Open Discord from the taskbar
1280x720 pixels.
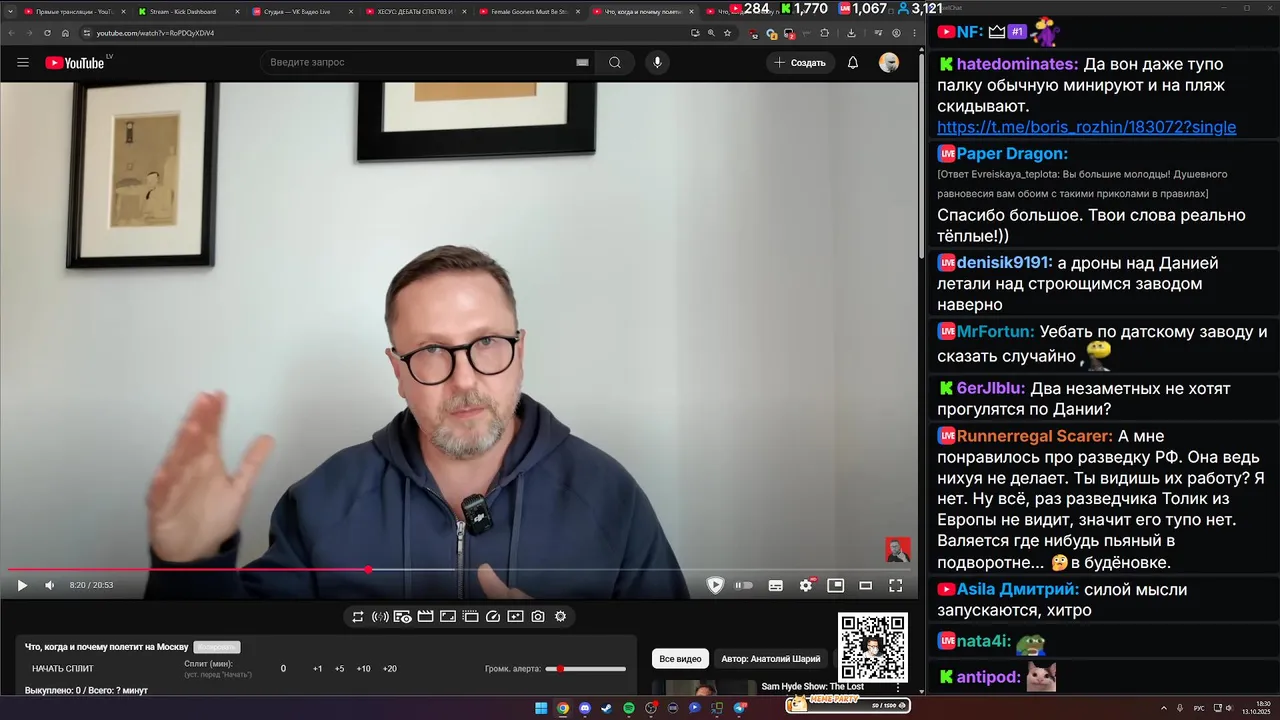tap(585, 708)
